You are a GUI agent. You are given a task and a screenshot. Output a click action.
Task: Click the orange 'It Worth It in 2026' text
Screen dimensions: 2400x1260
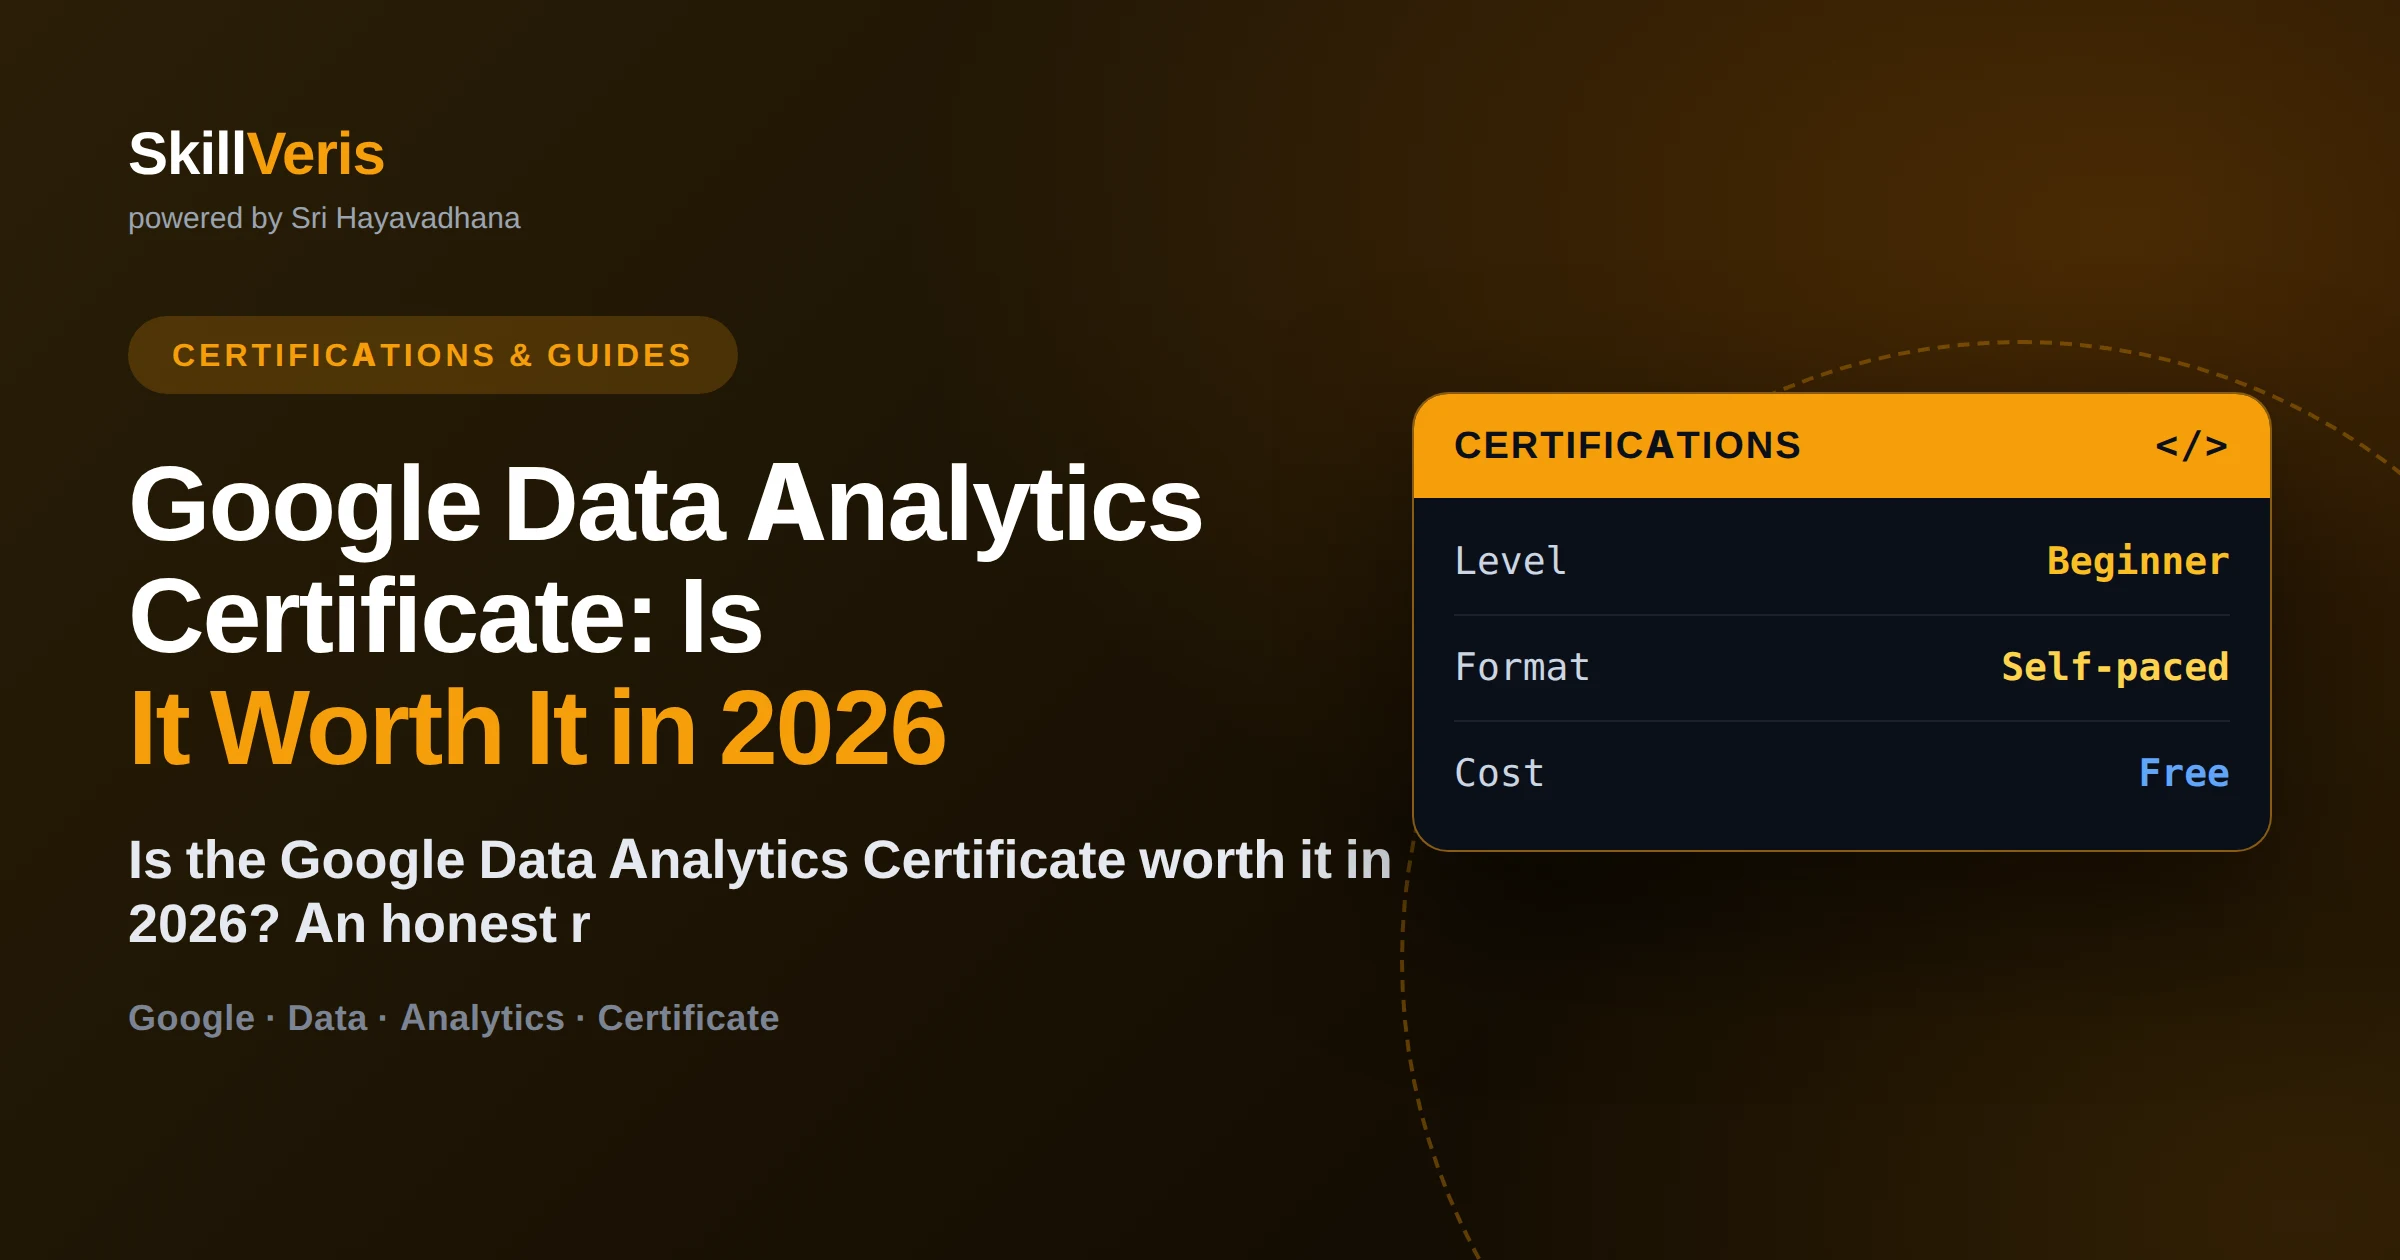tap(537, 728)
